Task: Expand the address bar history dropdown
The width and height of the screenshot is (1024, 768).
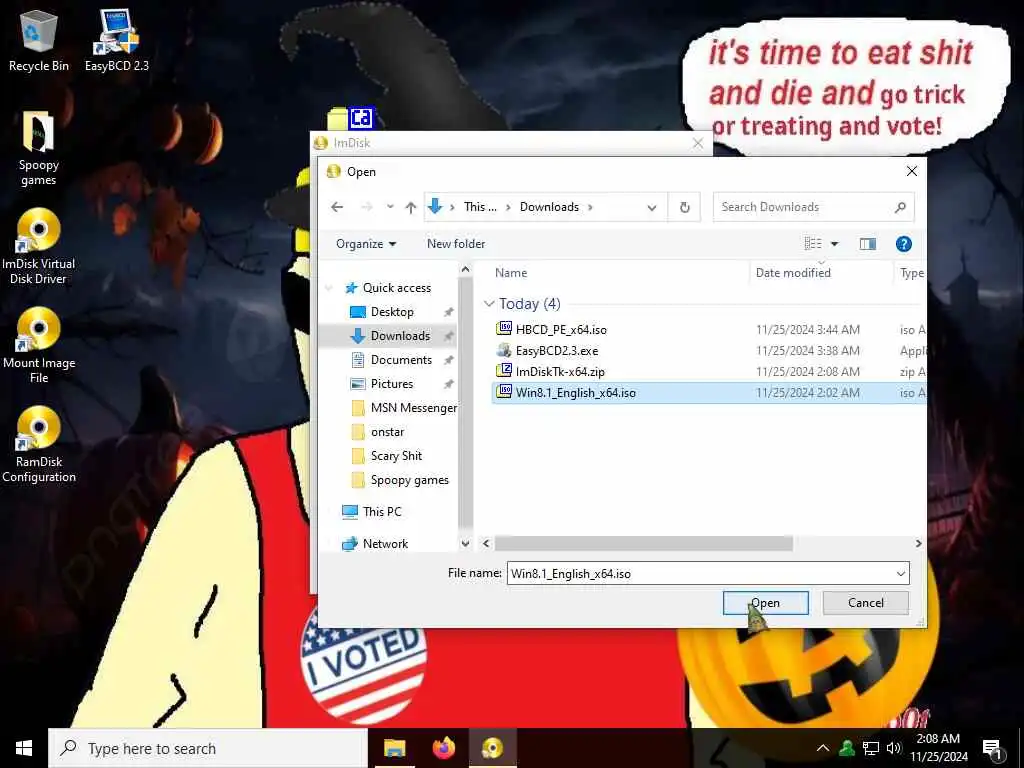Action: [x=652, y=208]
